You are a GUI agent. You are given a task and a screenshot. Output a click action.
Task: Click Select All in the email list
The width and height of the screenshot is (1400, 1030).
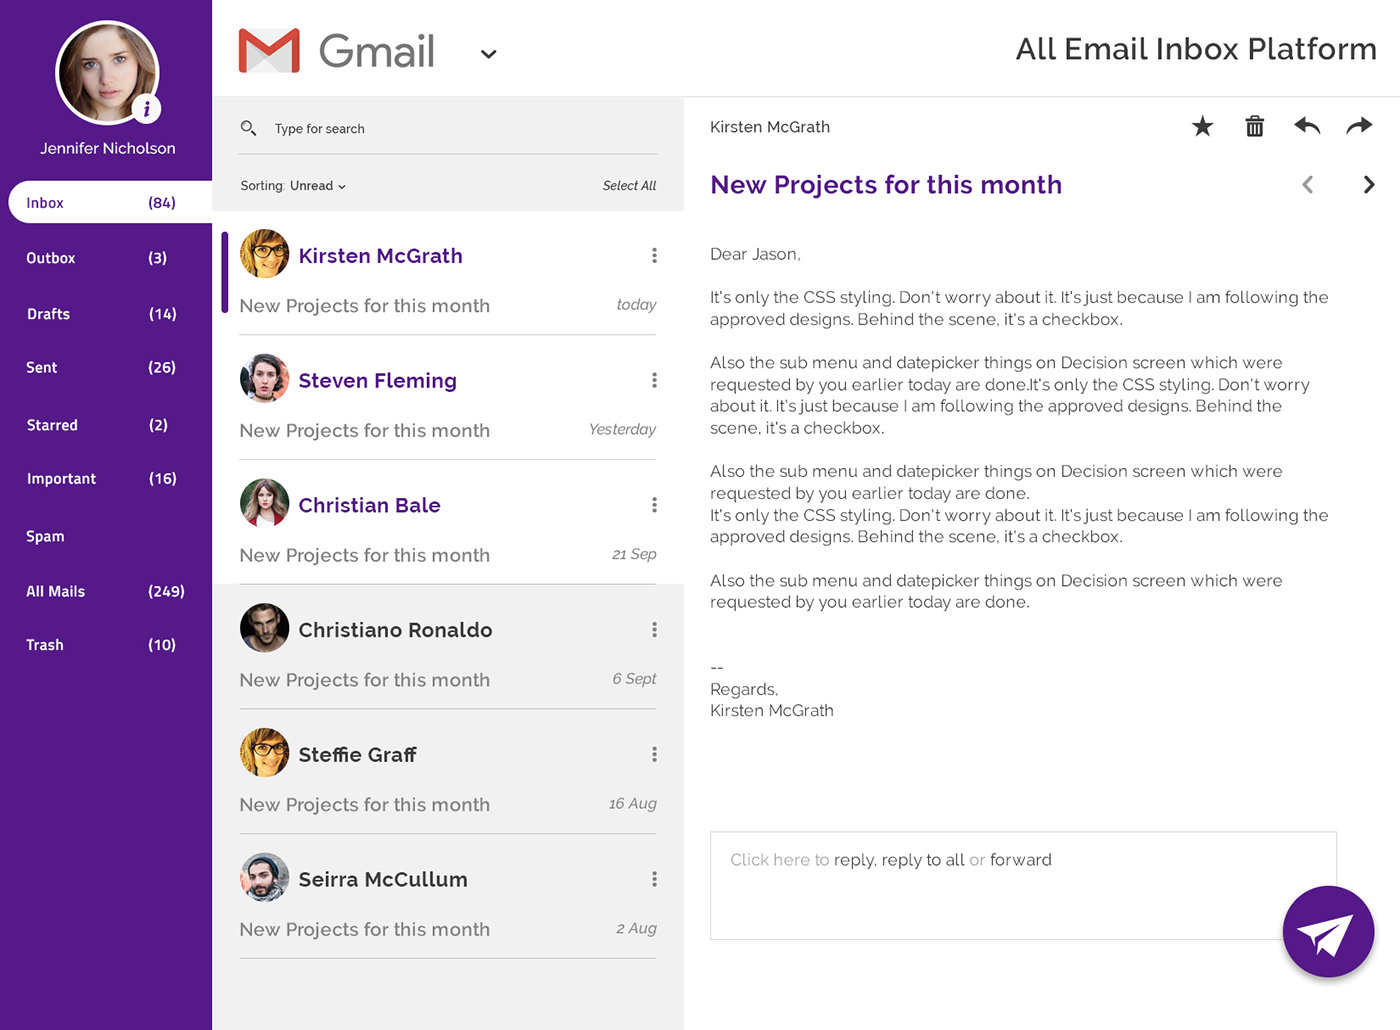pos(629,185)
